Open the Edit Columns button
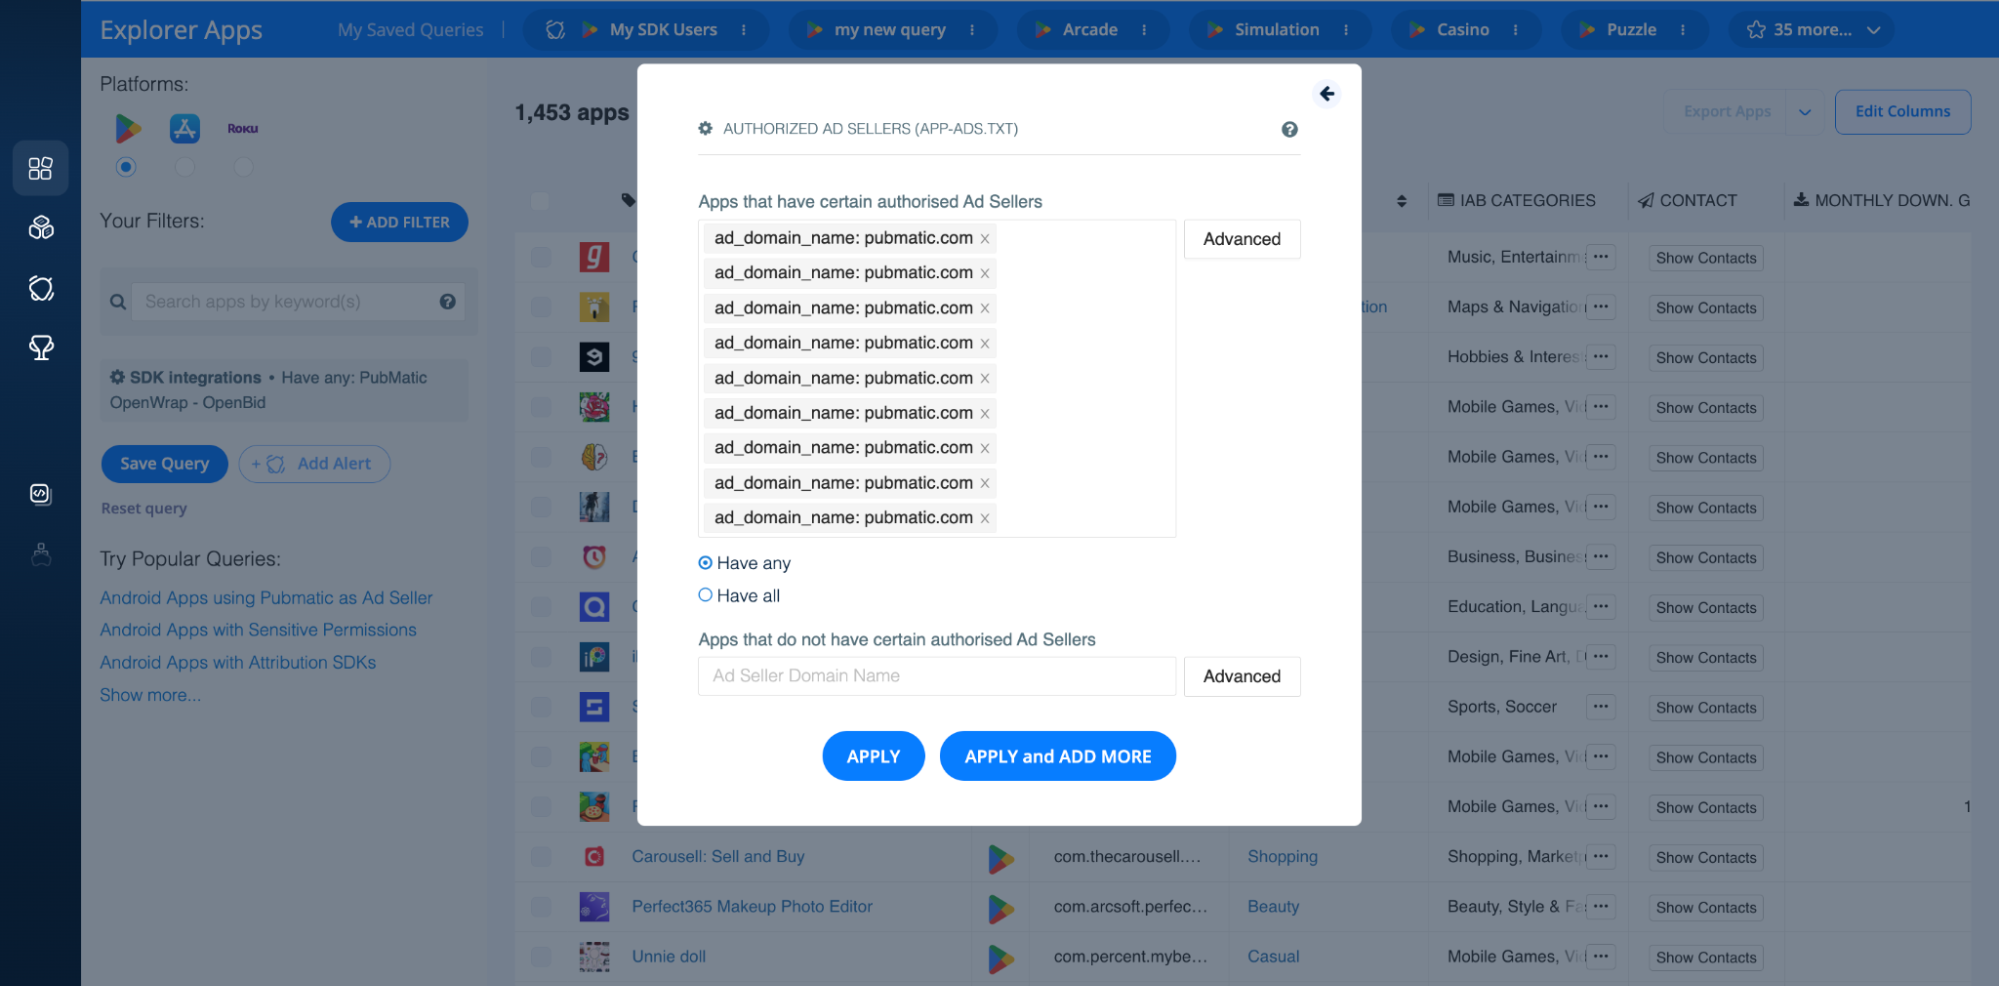 pos(1903,112)
